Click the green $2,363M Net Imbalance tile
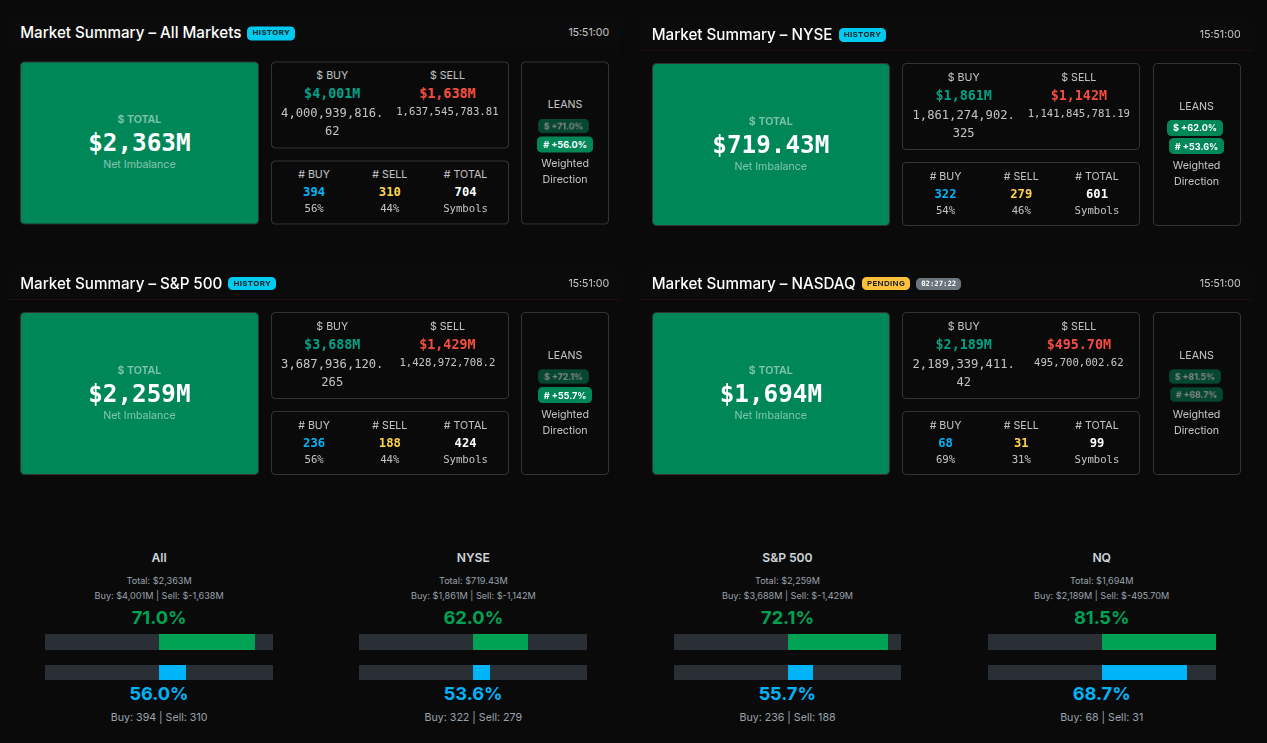 tap(140, 143)
